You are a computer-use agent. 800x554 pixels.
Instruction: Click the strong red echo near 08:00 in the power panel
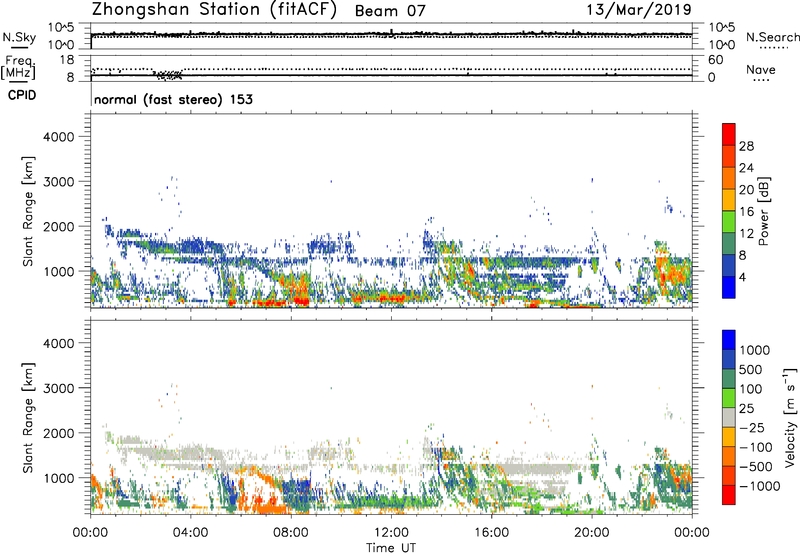tap(301, 301)
